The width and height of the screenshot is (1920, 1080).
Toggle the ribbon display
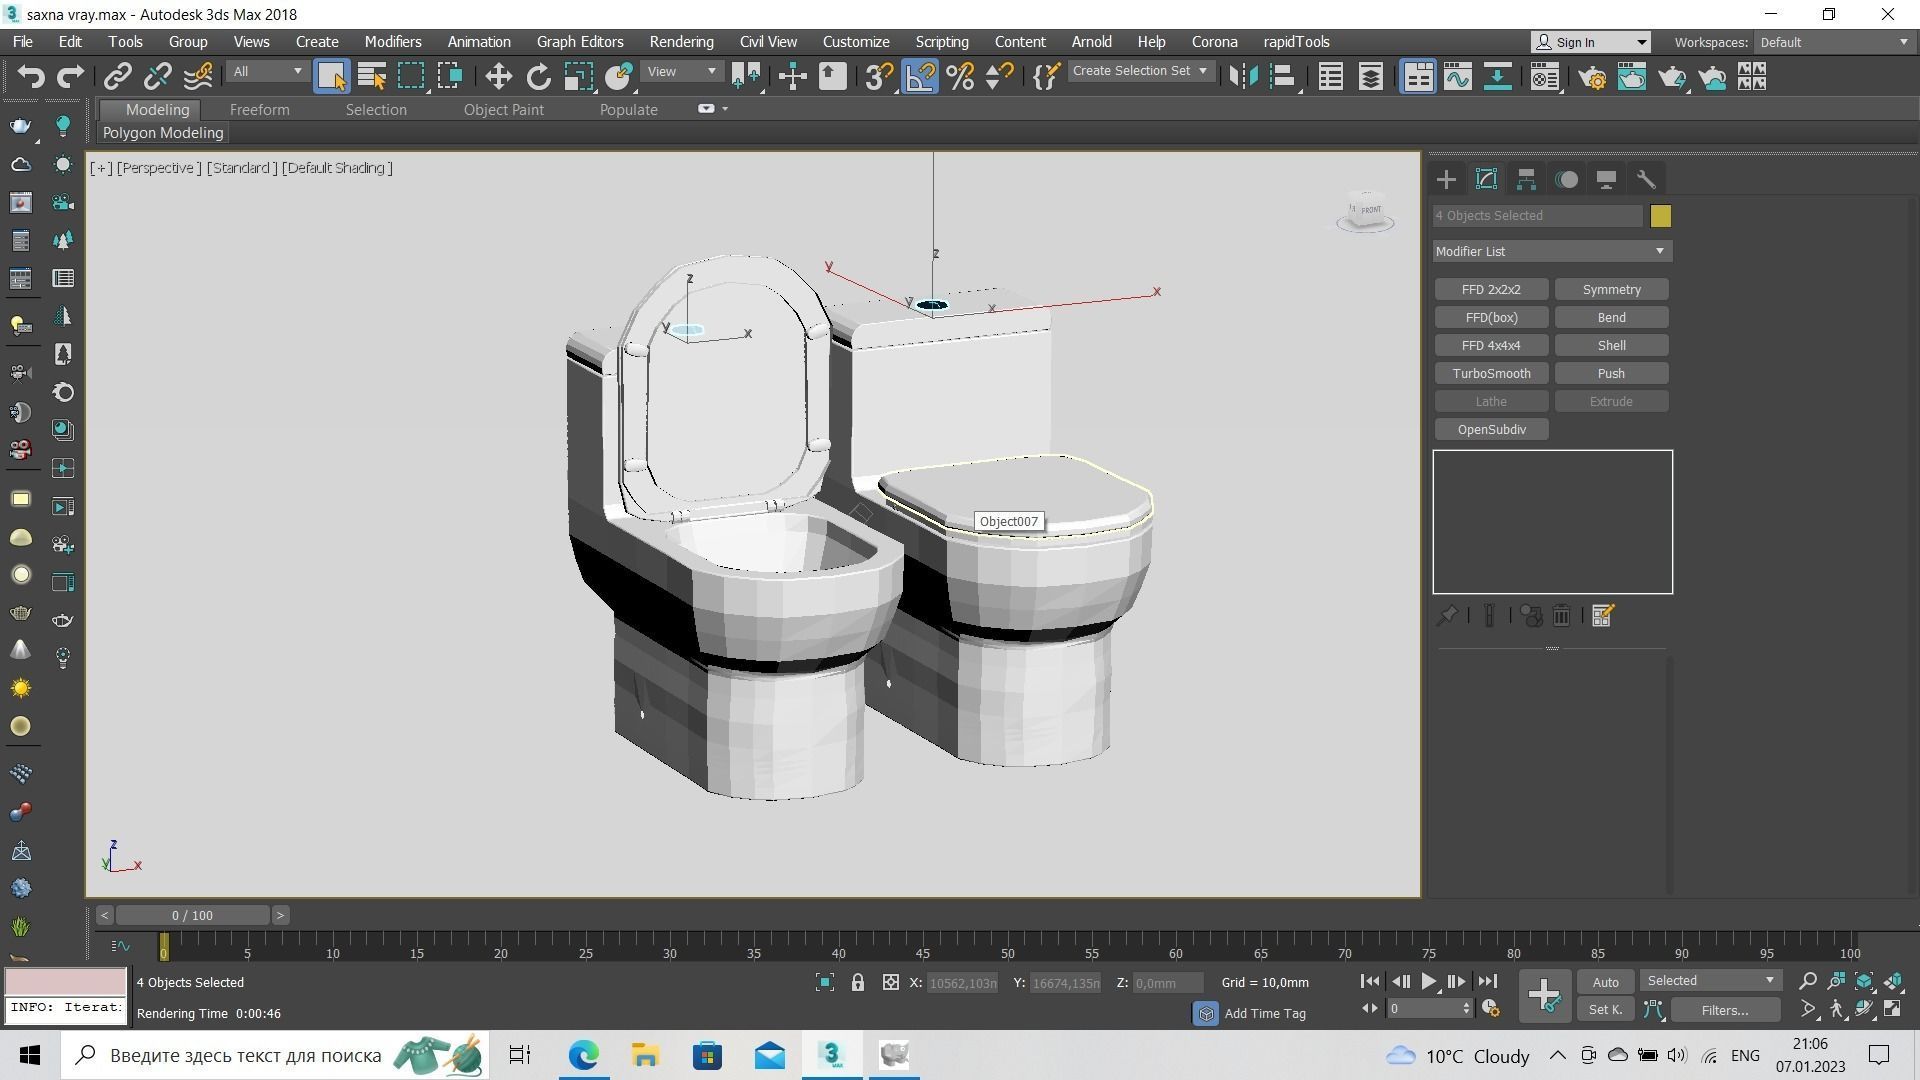[1418, 77]
